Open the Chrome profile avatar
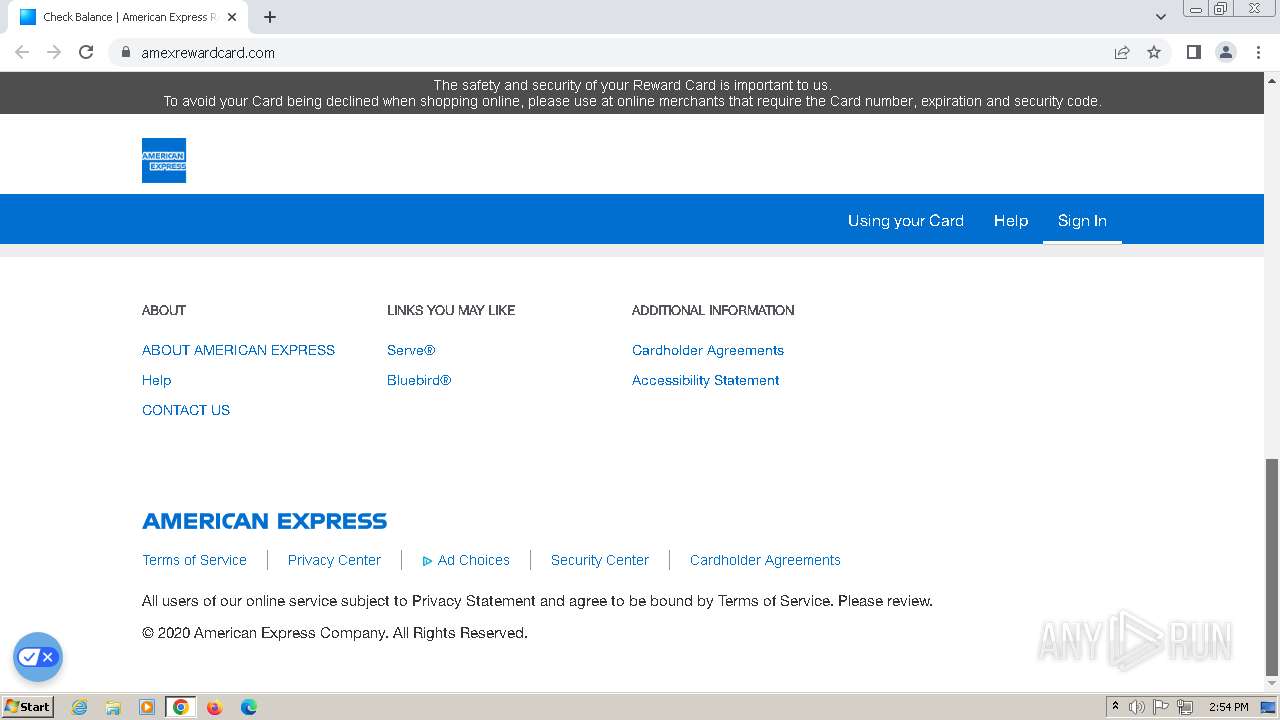The image size is (1280, 720). tap(1225, 52)
